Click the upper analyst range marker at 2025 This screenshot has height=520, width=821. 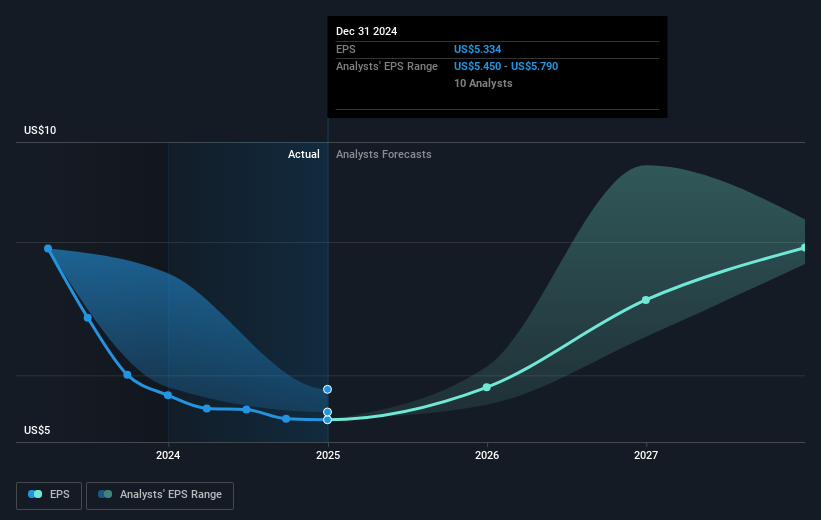pos(327,389)
